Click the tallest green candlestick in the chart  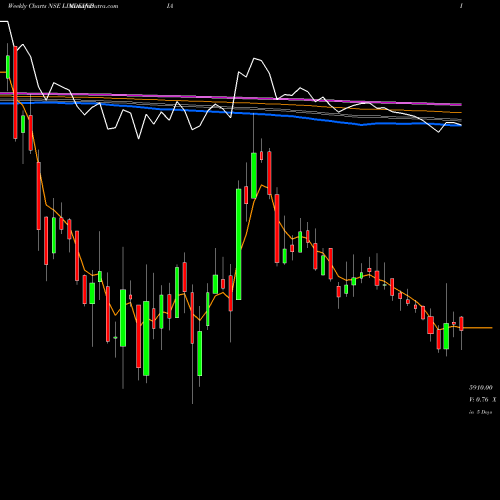pyautogui.click(x=239, y=244)
